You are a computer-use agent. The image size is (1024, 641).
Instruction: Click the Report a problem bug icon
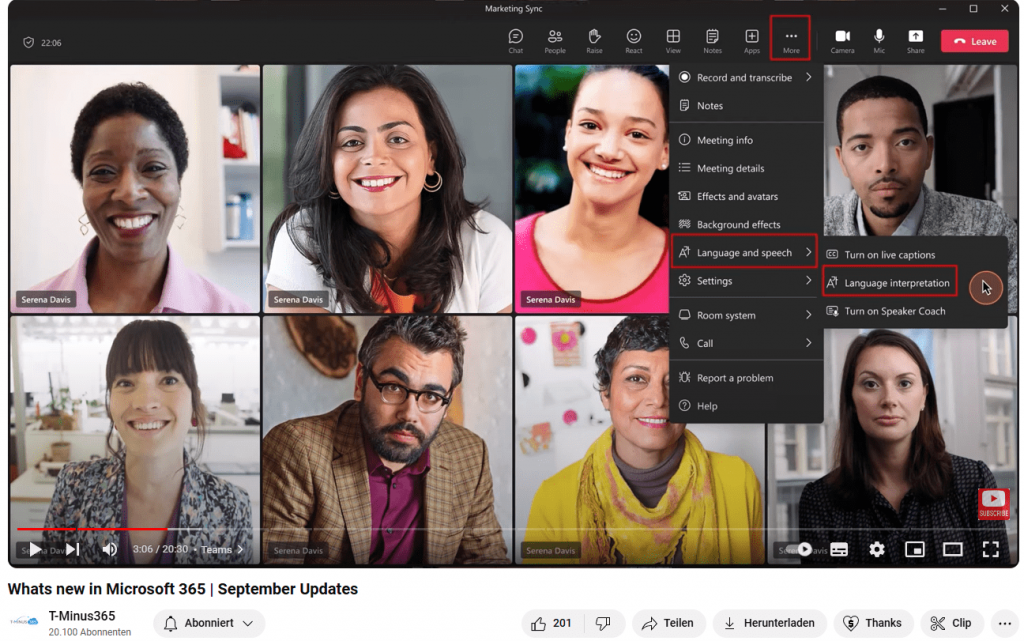click(684, 377)
